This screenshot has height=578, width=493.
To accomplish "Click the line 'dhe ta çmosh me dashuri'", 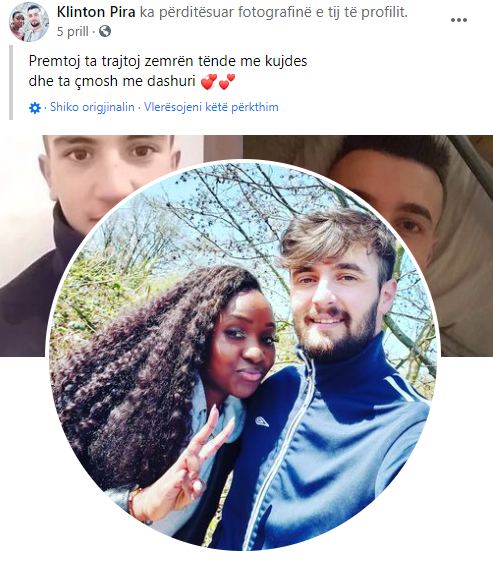I will coord(112,81).
